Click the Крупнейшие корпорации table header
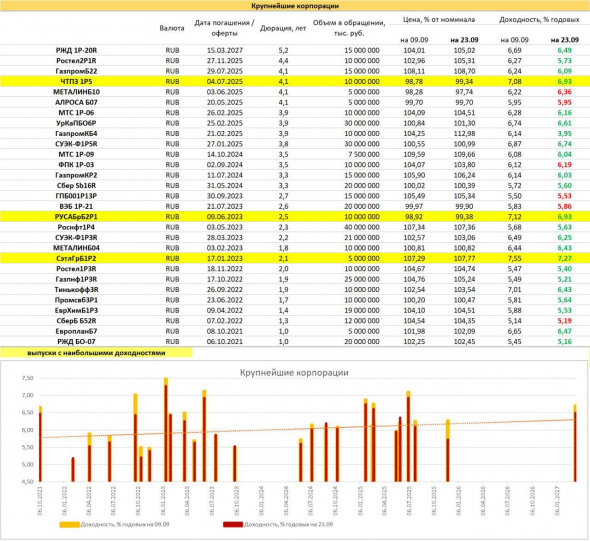 click(x=295, y=6)
